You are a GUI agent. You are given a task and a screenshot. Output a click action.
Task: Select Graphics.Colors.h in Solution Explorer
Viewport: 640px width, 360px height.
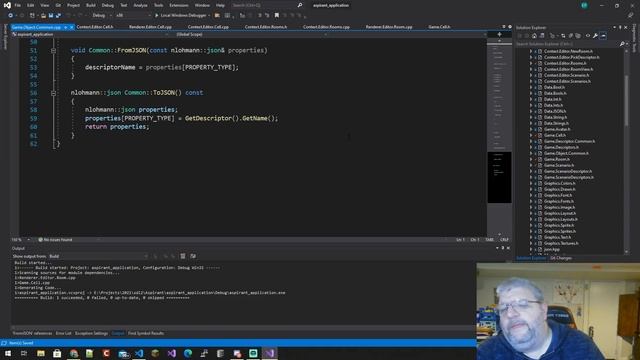[x=560, y=183]
